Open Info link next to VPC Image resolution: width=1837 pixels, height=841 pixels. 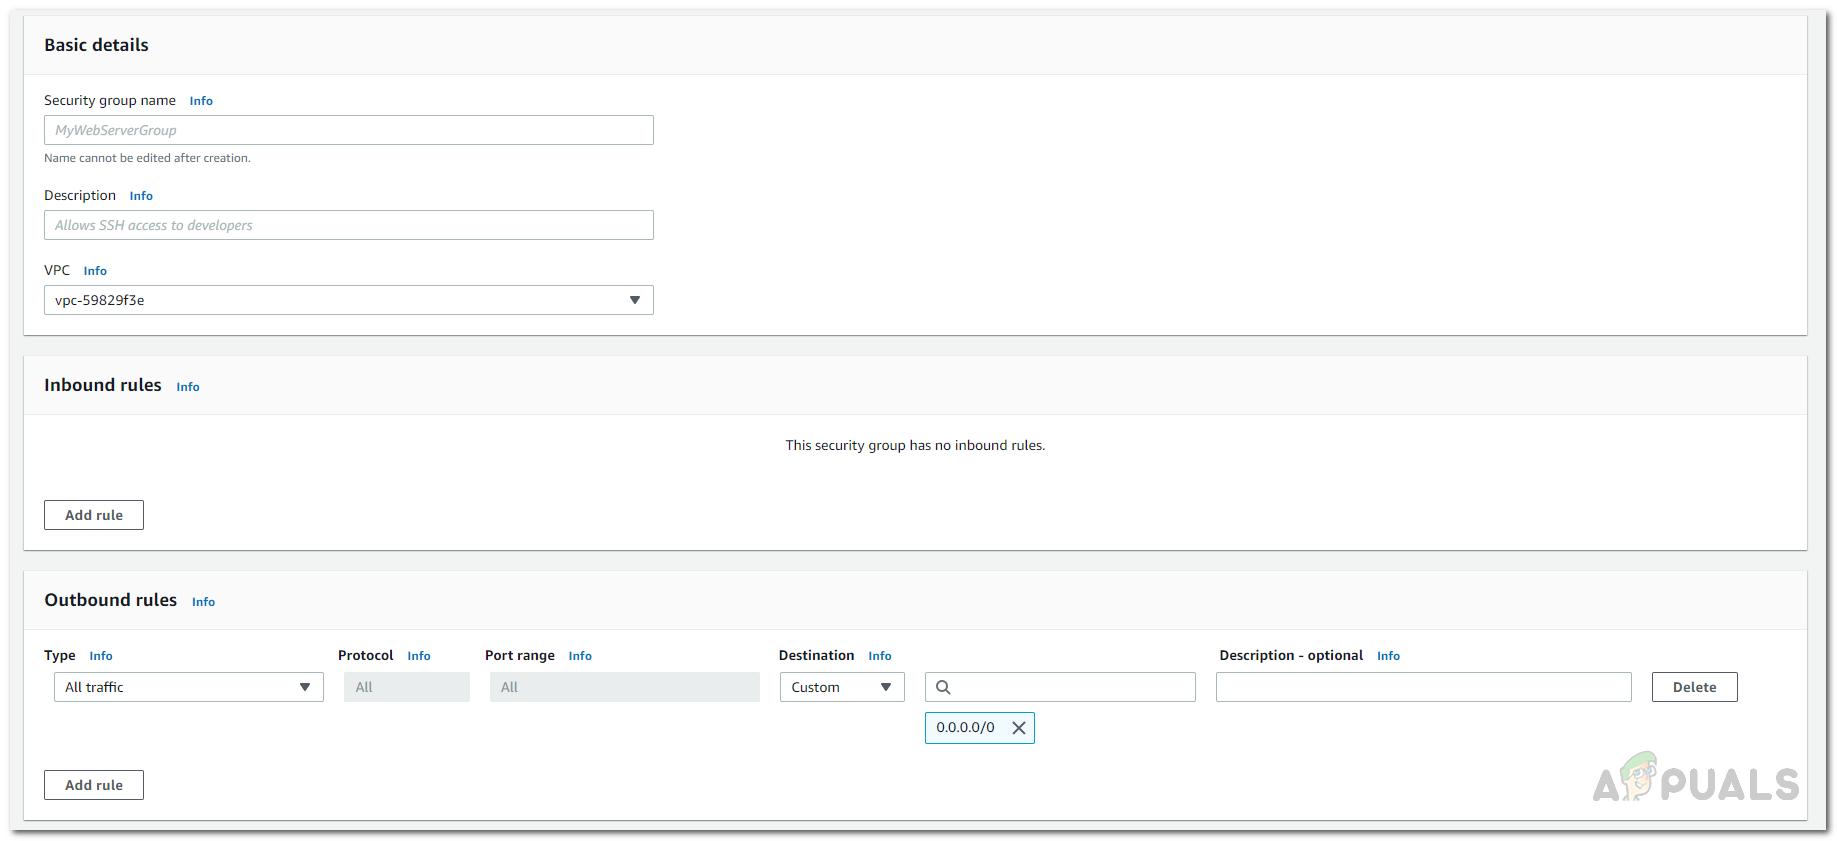[95, 271]
